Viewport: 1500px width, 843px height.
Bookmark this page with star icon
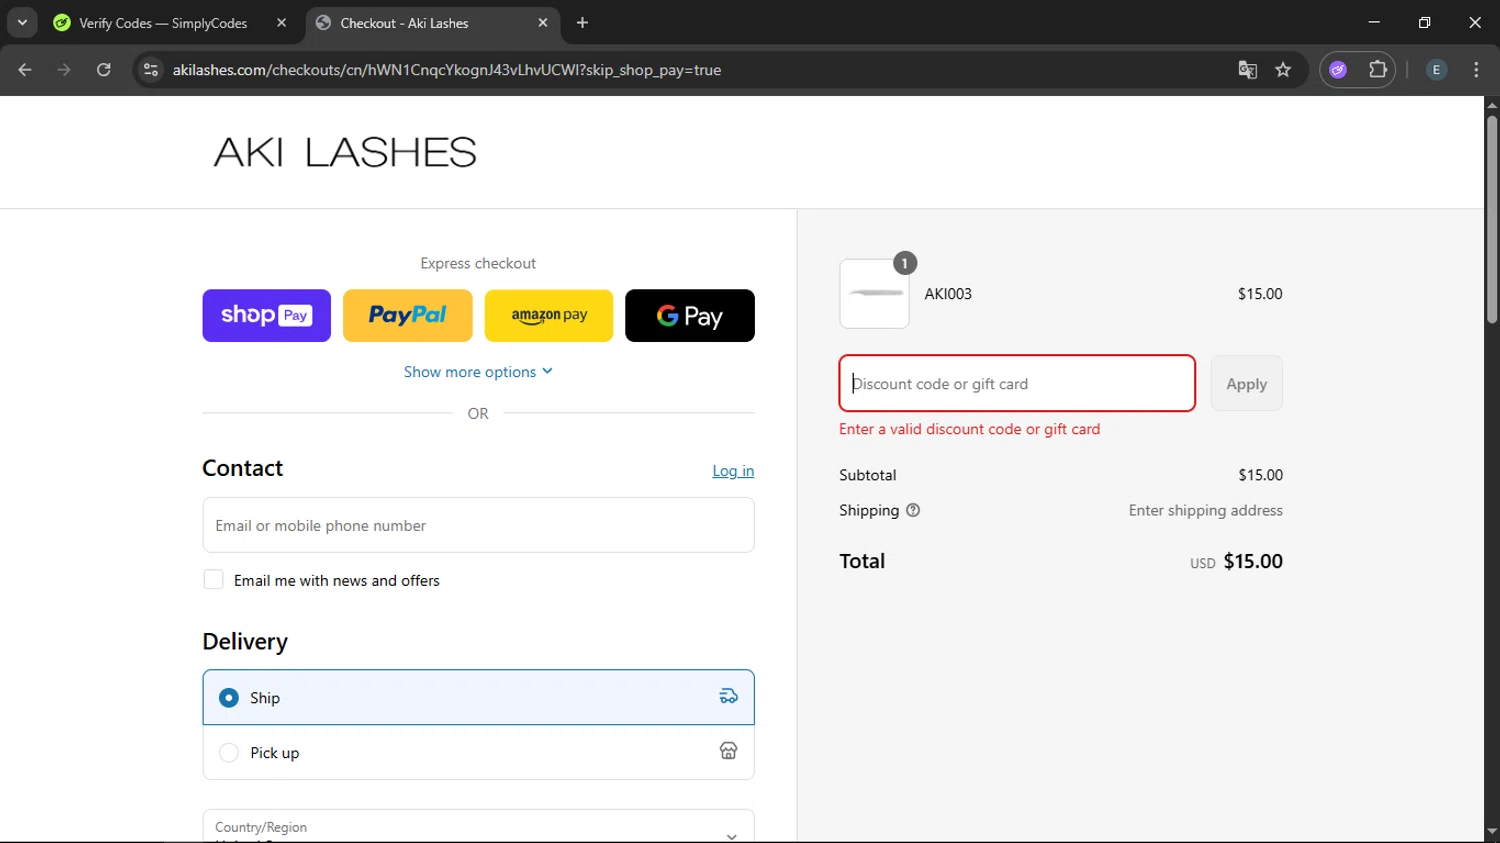point(1283,70)
